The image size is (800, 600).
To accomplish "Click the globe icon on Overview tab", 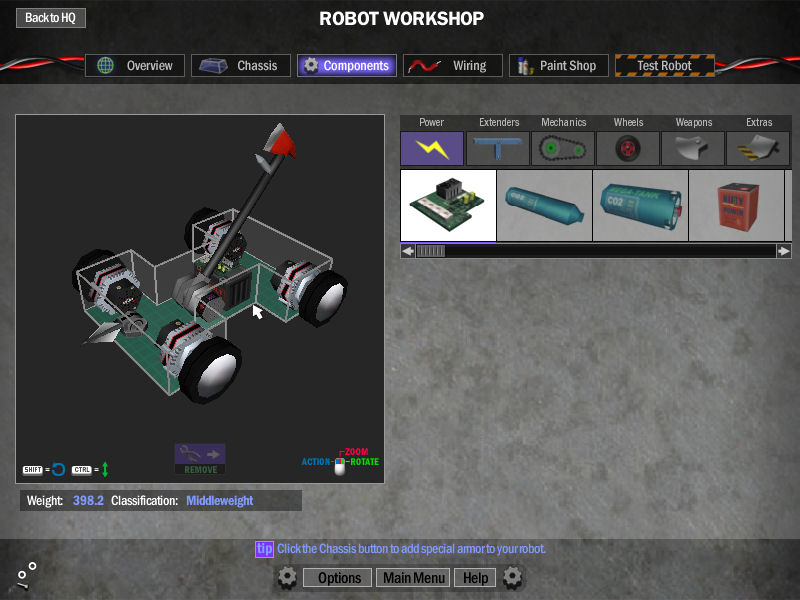I will pos(106,65).
